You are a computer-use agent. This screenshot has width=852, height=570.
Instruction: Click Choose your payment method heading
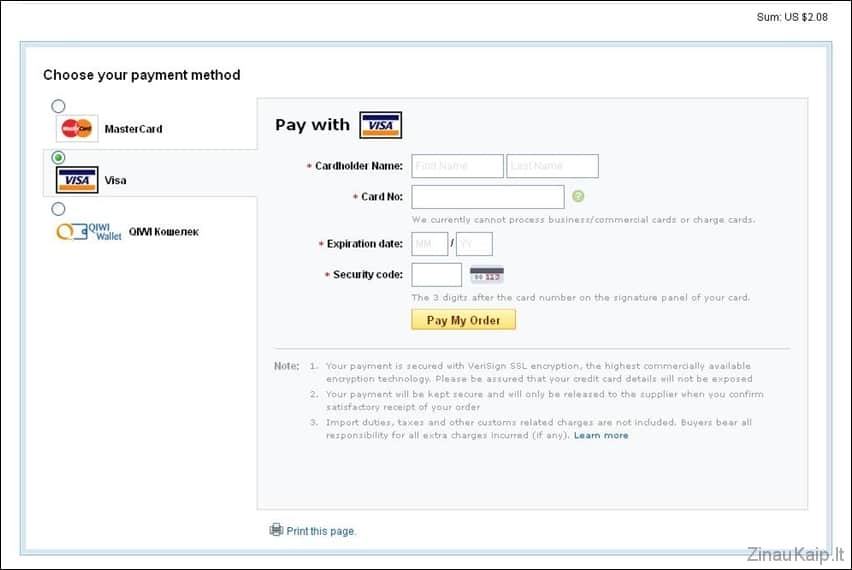142,75
